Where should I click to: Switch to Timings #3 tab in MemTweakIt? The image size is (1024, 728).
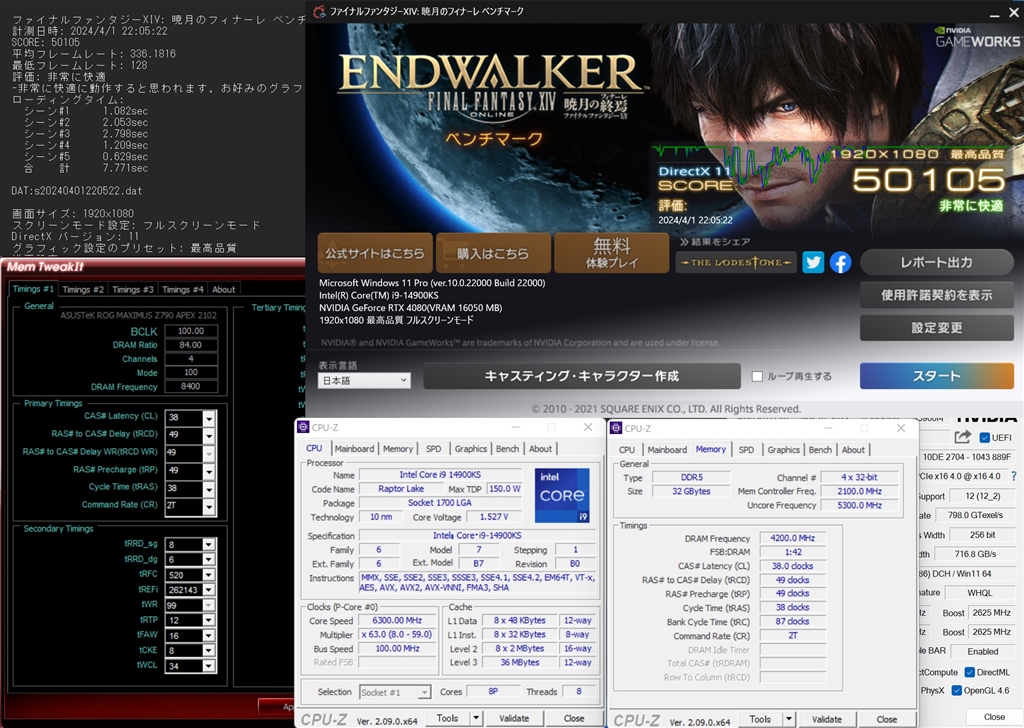coord(133,289)
